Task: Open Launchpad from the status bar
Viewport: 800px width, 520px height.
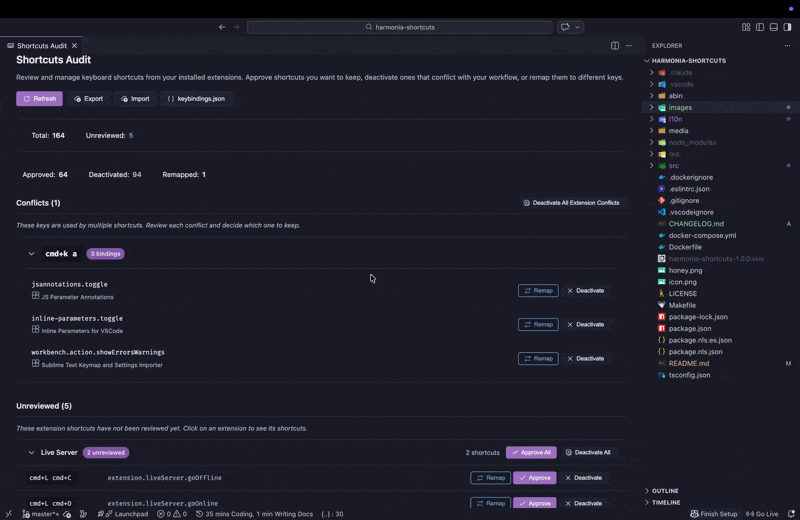Action: click(122, 514)
